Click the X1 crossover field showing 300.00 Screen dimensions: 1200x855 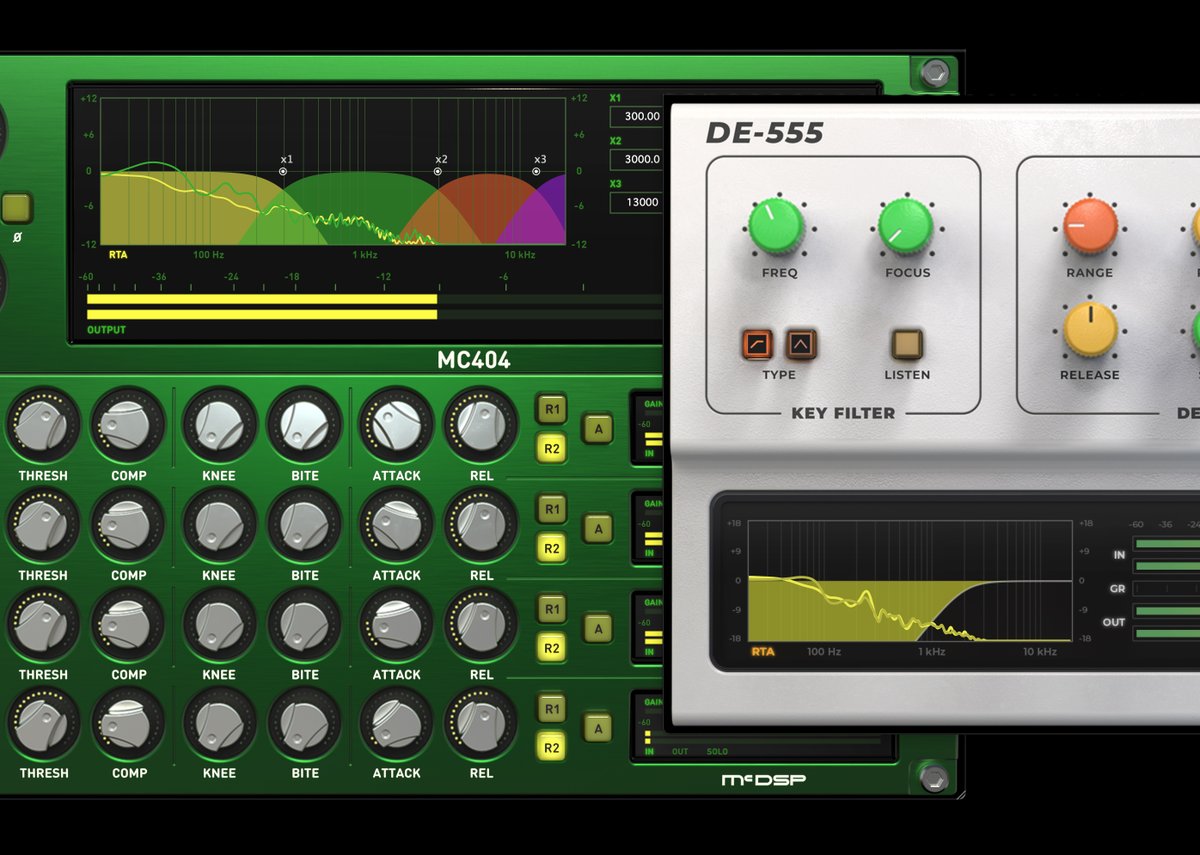click(x=638, y=116)
